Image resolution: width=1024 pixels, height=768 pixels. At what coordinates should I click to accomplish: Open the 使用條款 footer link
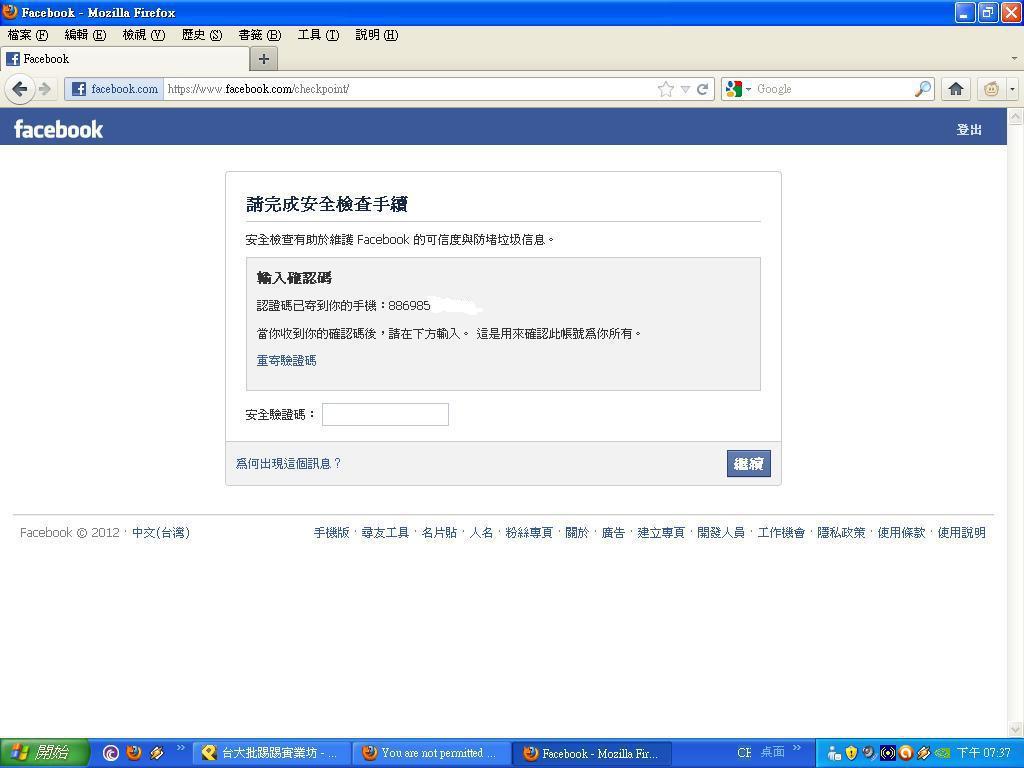pos(901,532)
